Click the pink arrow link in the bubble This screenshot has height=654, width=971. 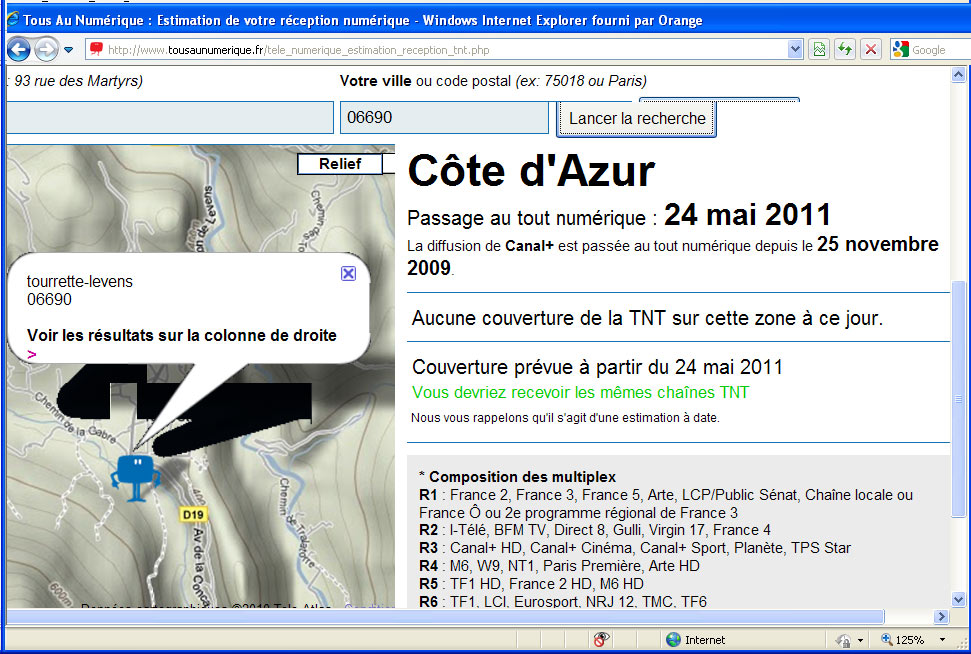click(x=32, y=354)
